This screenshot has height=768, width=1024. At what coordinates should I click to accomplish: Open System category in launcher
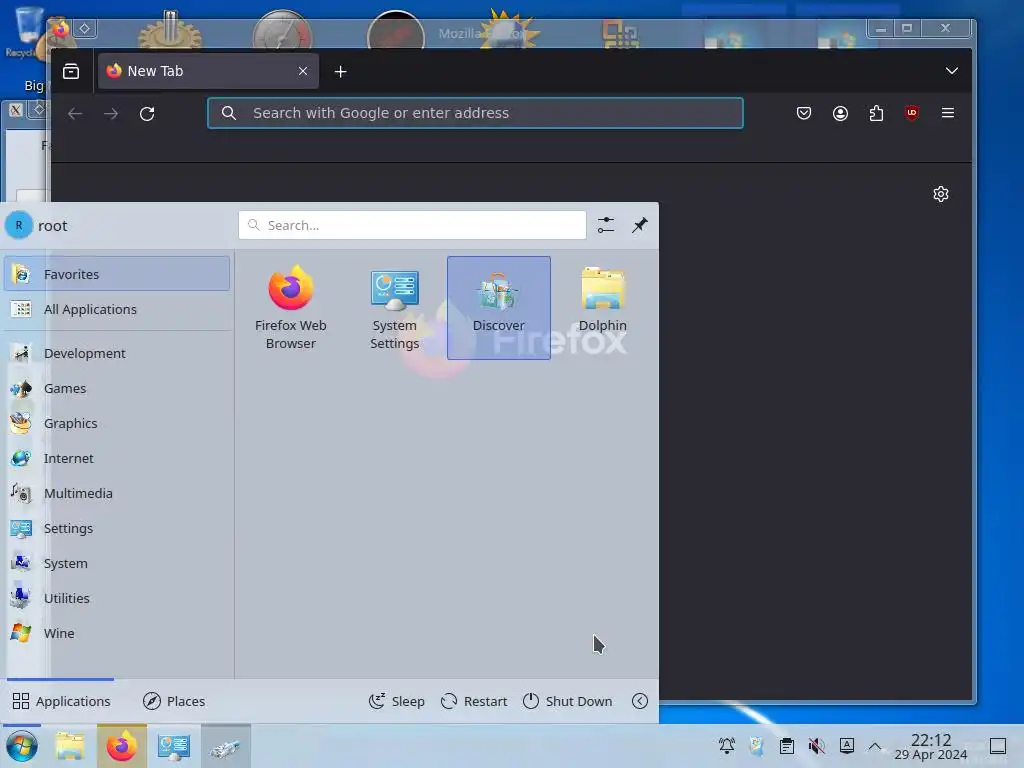[117, 564]
